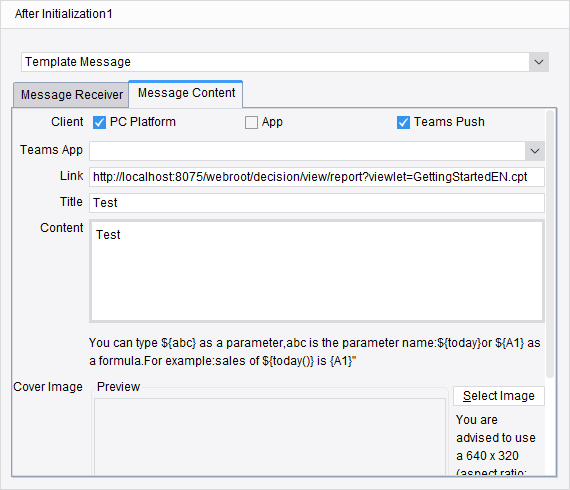Image resolution: width=570 pixels, height=490 pixels.
Task: Click the vertical scrollbar of the panel
Action: coord(550,244)
